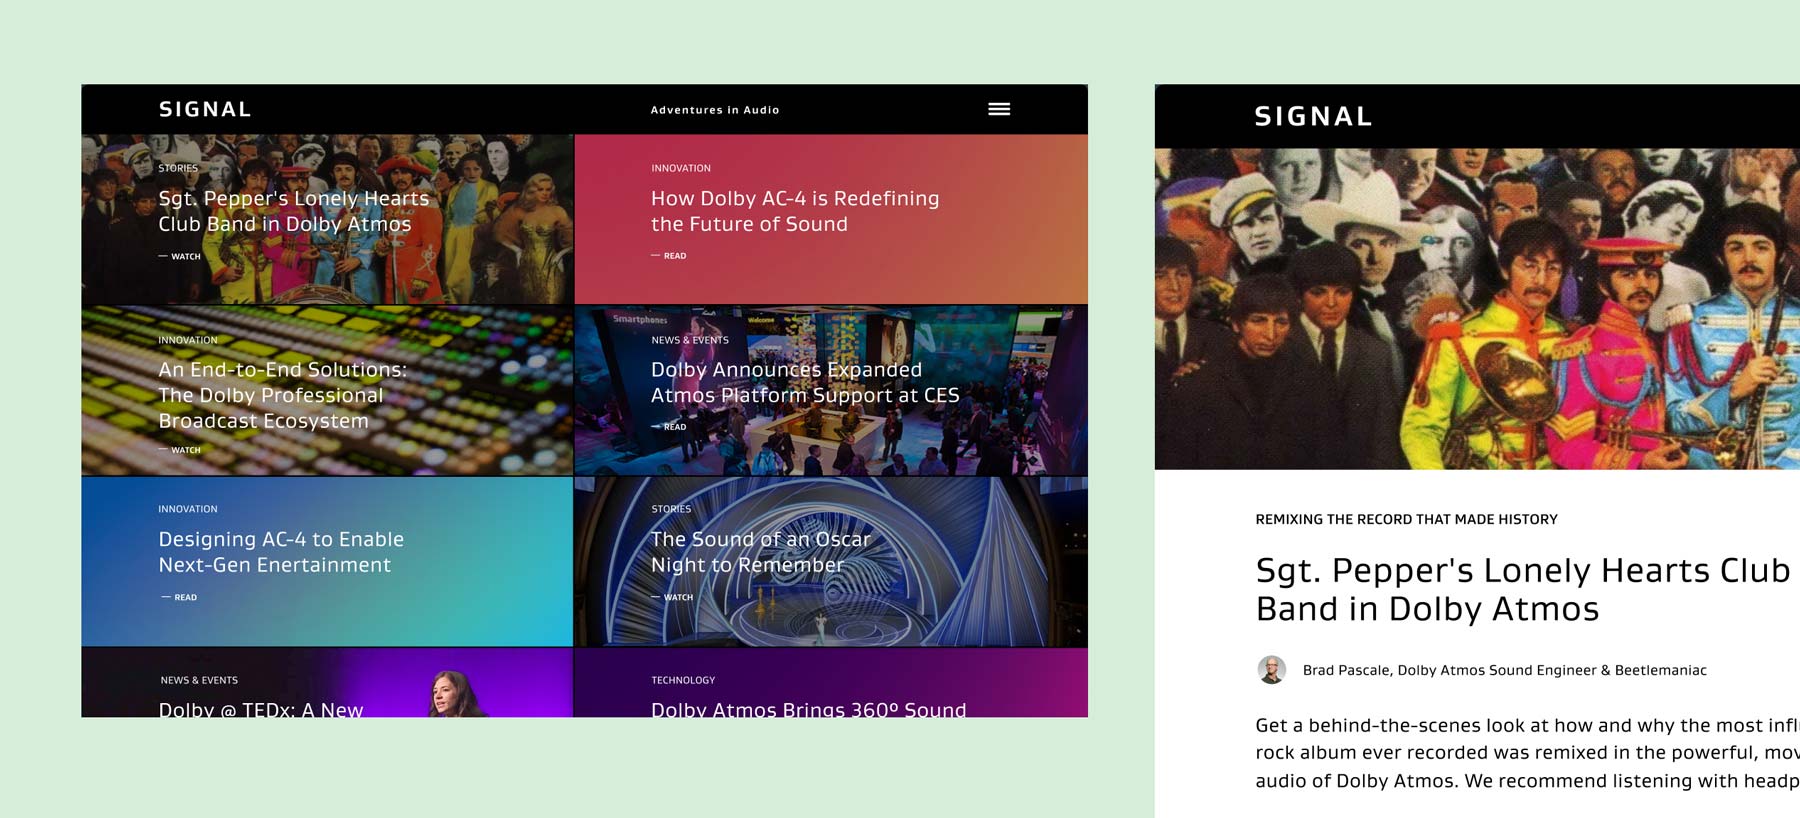Click STORIES label above Oscar Night title
1800x818 pixels.
671,509
